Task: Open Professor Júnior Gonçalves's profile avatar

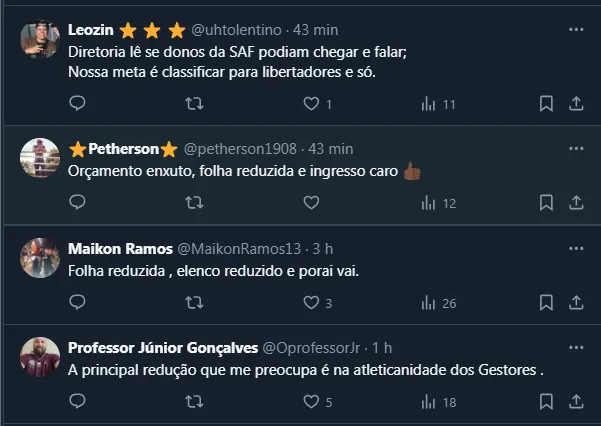Action: click(40, 357)
